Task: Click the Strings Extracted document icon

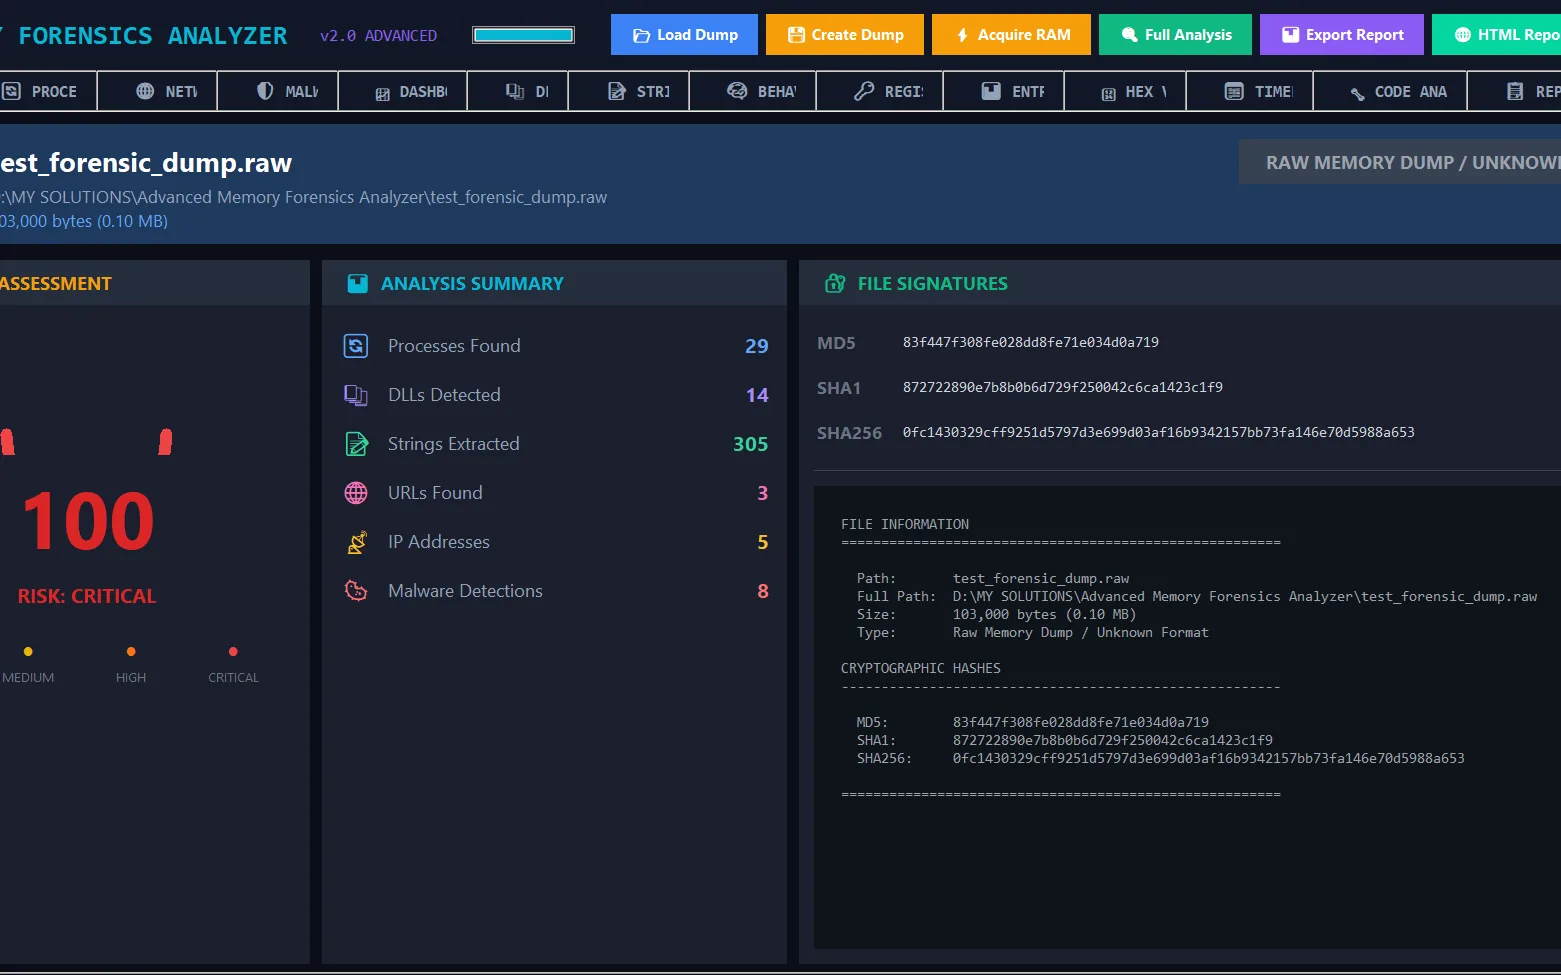Action: [x=356, y=444]
